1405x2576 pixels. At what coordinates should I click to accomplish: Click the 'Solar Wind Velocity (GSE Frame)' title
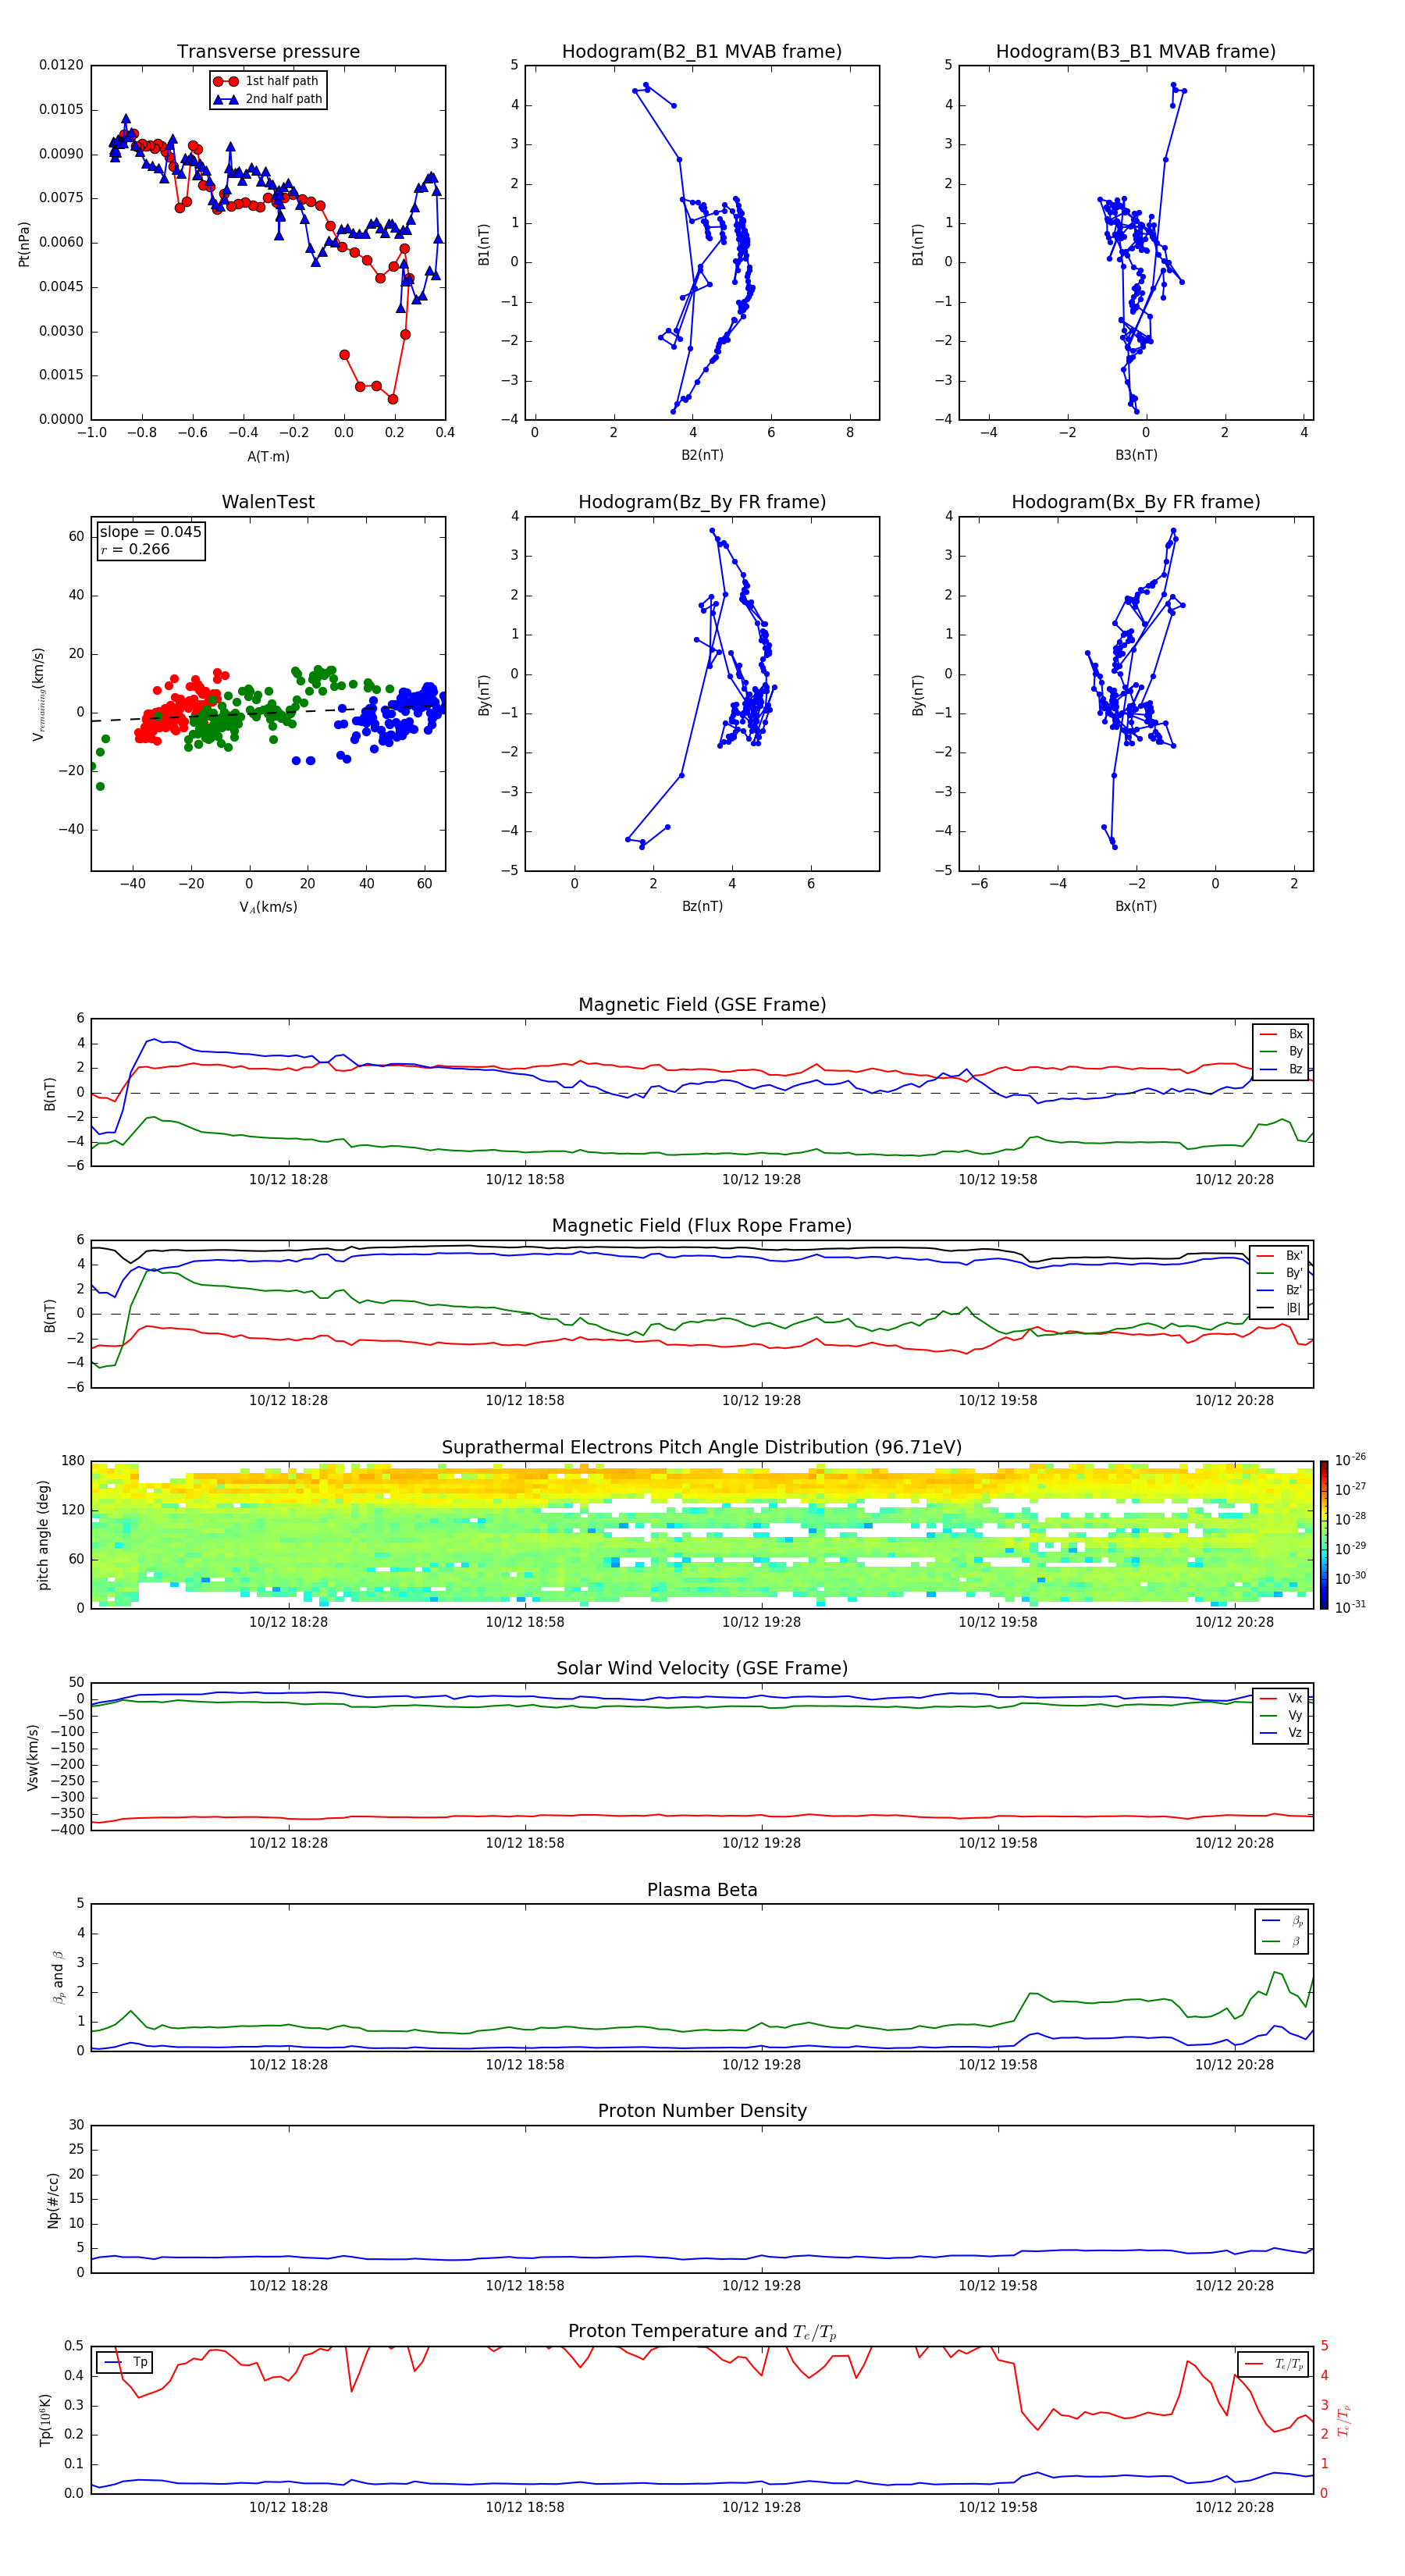click(702, 1668)
